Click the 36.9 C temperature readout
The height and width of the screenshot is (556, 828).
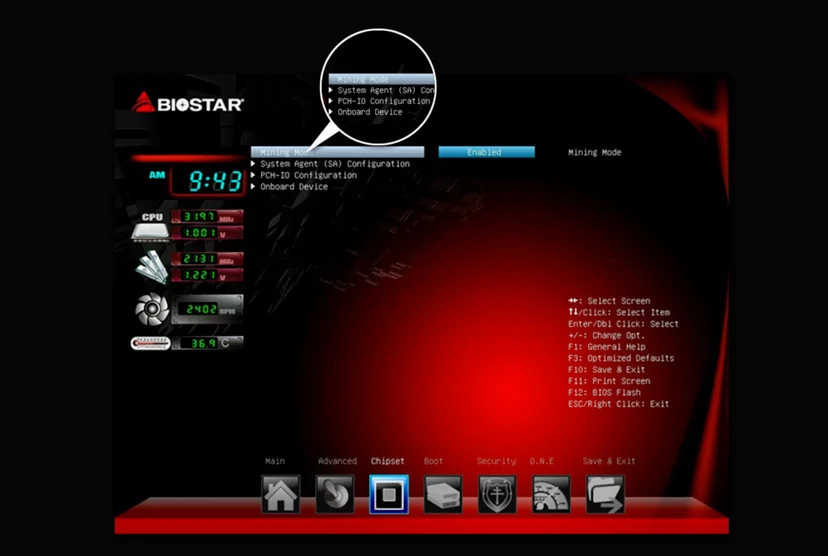coord(208,343)
